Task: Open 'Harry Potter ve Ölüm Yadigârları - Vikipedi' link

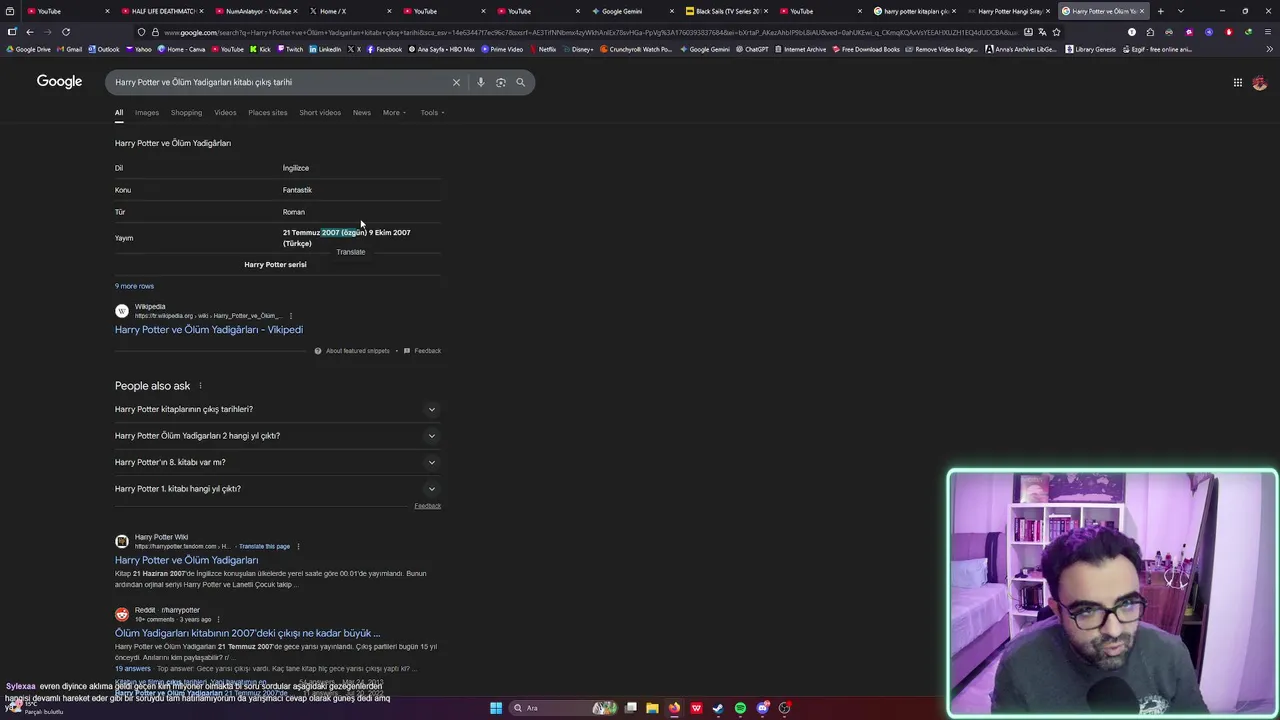Action: tap(209, 330)
